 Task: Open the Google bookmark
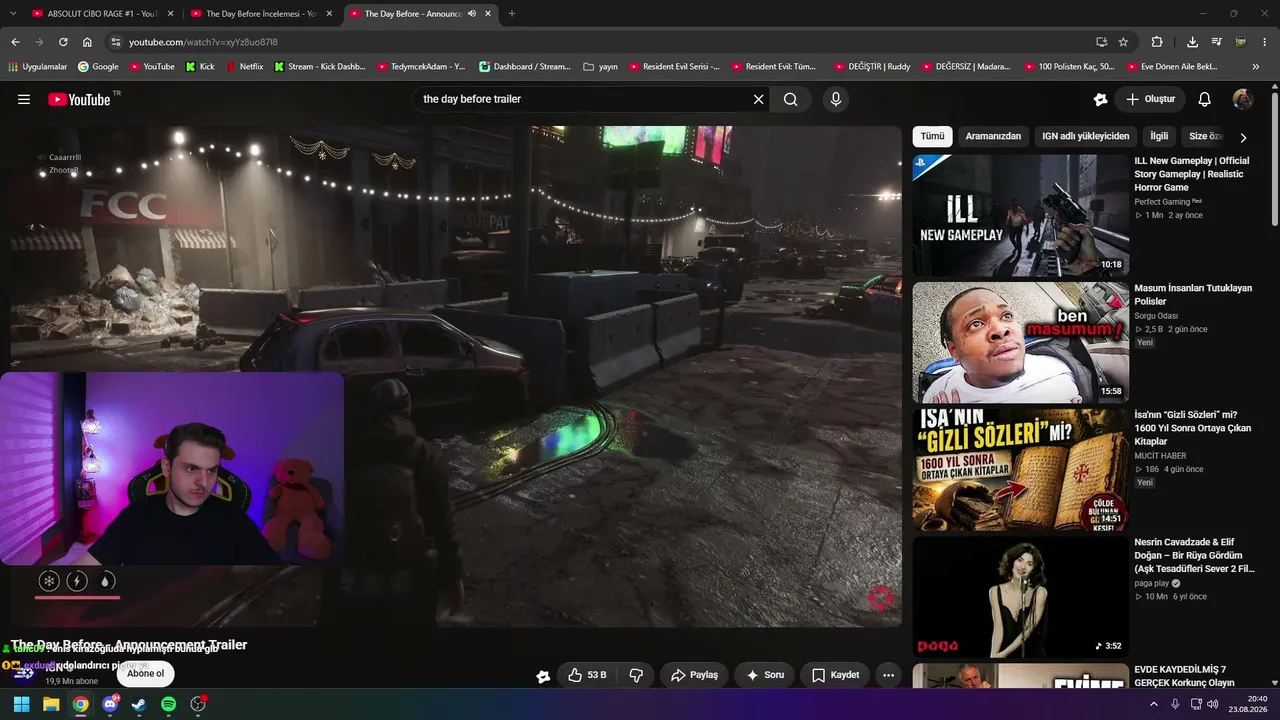(98, 67)
